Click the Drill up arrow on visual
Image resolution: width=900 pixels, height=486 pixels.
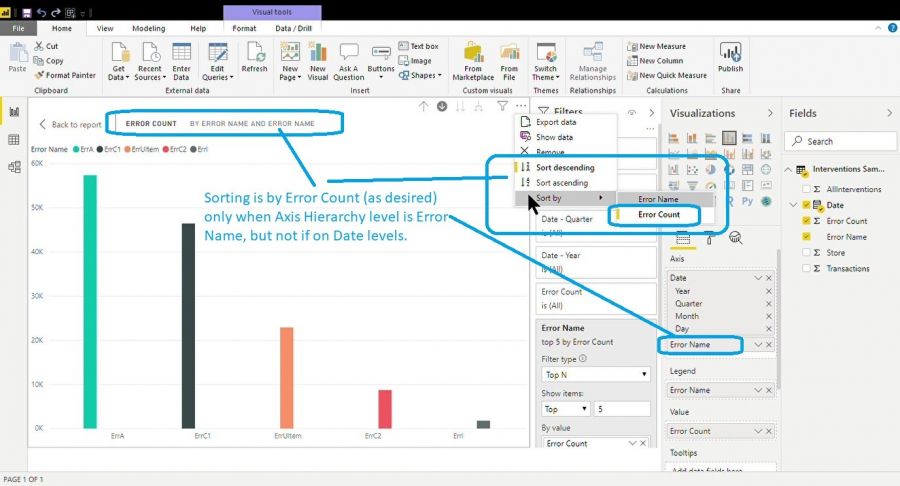424,106
